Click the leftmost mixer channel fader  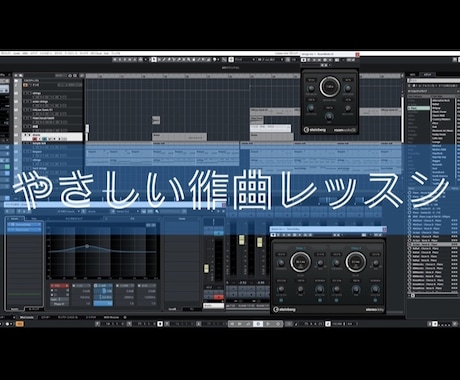206,268
